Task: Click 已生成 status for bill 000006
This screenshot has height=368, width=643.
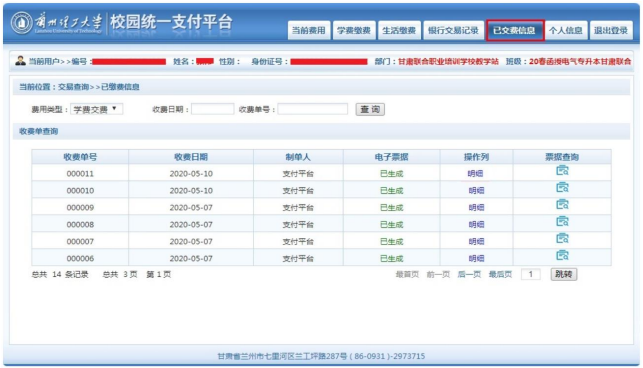Action: 392,258
